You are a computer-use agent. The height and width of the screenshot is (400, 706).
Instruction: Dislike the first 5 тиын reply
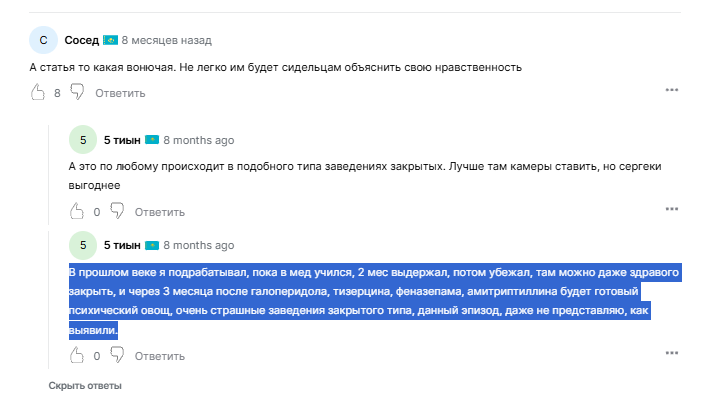click(116, 211)
